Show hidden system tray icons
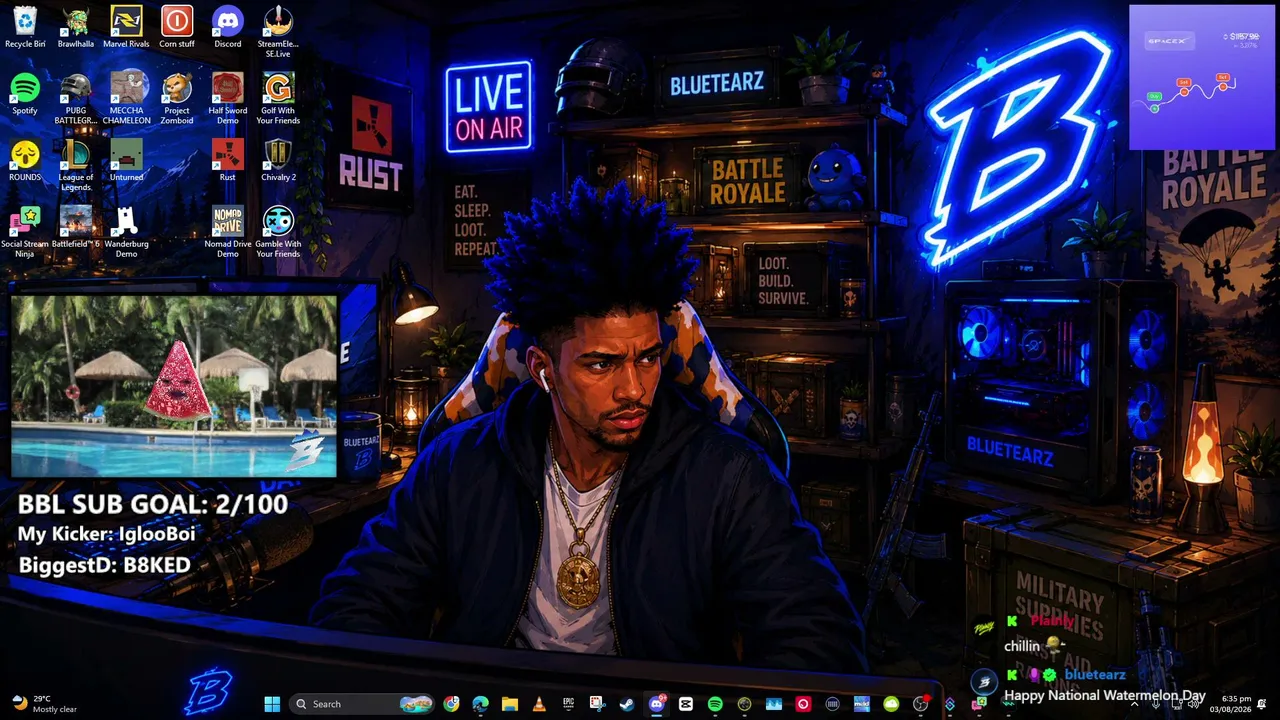The height and width of the screenshot is (720, 1280). click(x=1134, y=704)
